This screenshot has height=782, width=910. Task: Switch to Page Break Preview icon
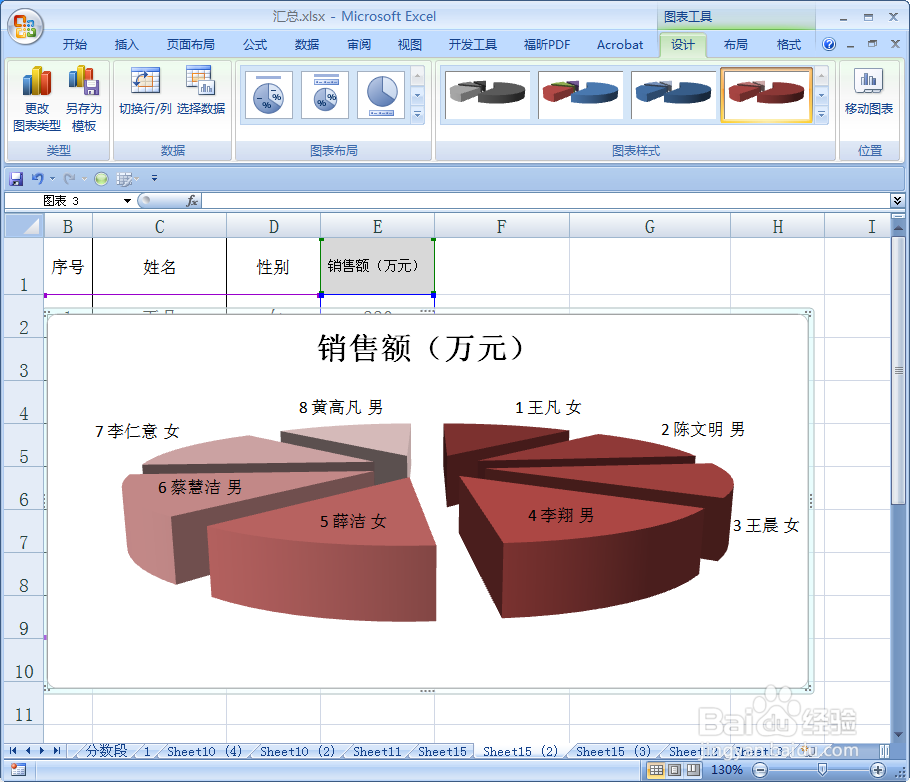pyautogui.click(x=694, y=770)
